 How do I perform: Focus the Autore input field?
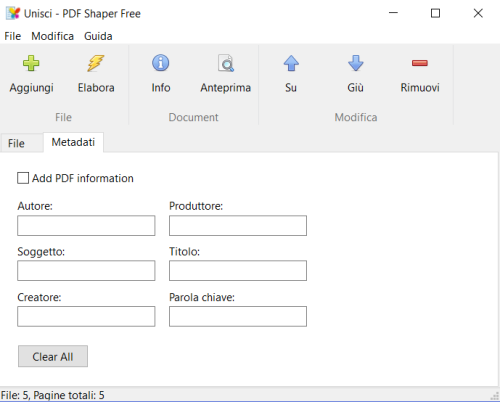click(86, 226)
